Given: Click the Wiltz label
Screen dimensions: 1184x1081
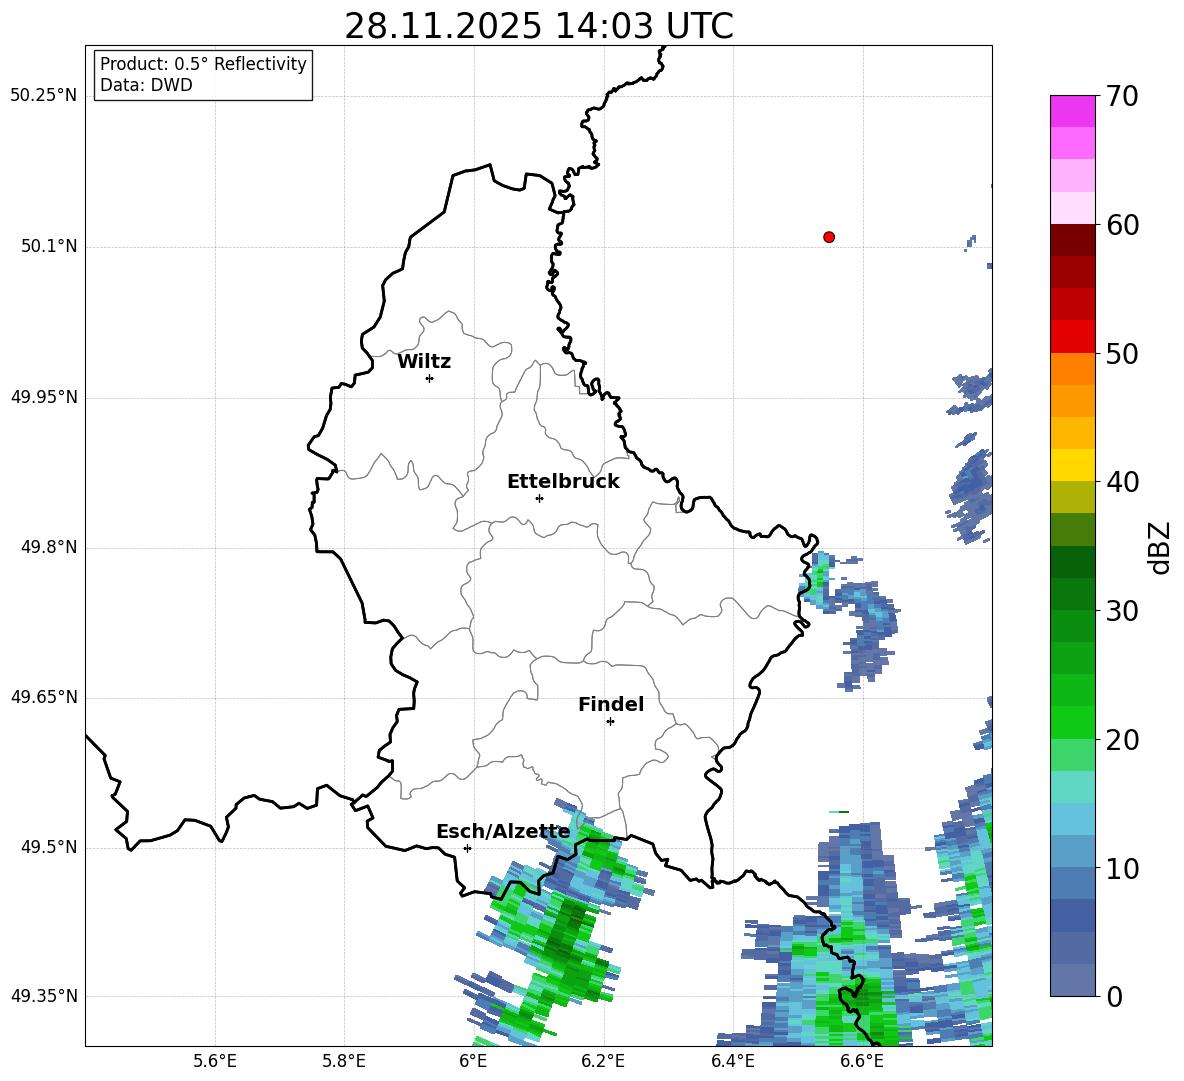Looking at the screenshot, I should tap(424, 362).
